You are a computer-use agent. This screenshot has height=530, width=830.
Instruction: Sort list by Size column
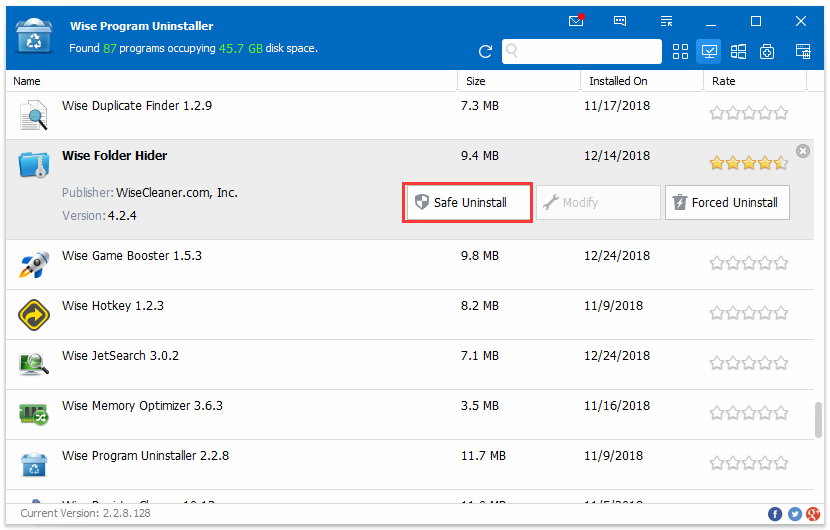coord(519,81)
